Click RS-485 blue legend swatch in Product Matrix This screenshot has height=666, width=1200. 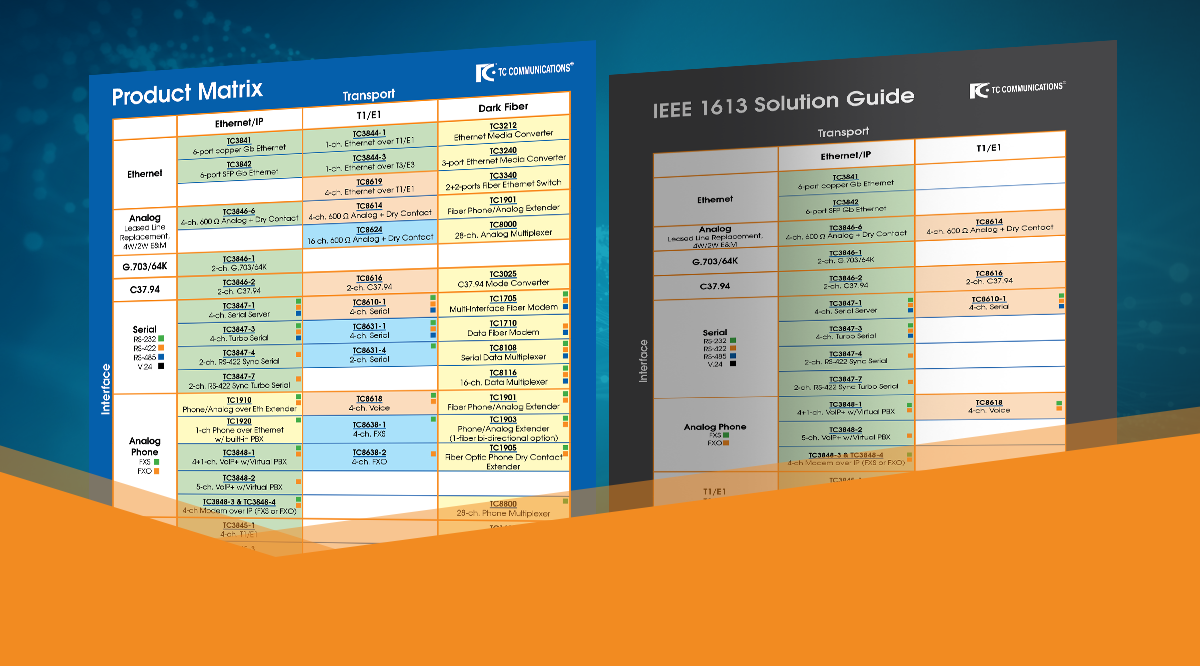(160, 358)
